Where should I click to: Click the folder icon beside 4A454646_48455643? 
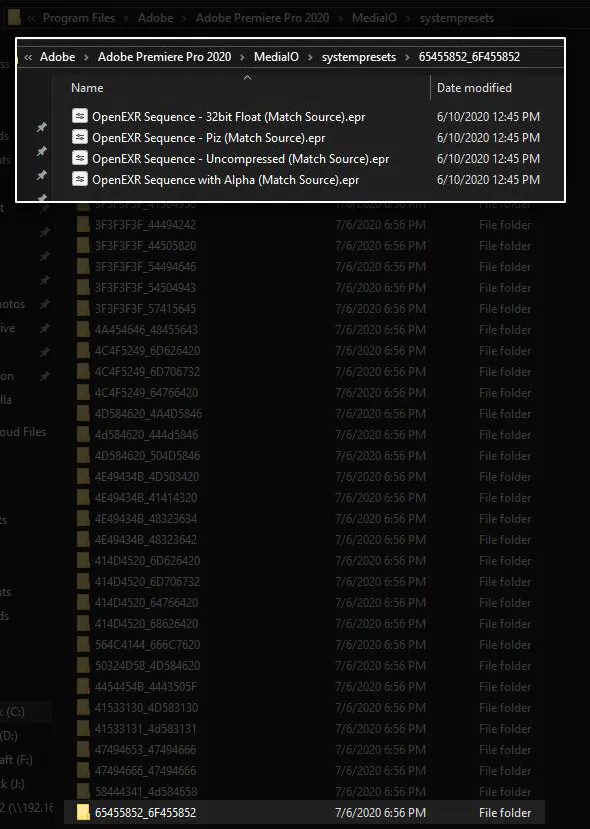click(x=83, y=329)
